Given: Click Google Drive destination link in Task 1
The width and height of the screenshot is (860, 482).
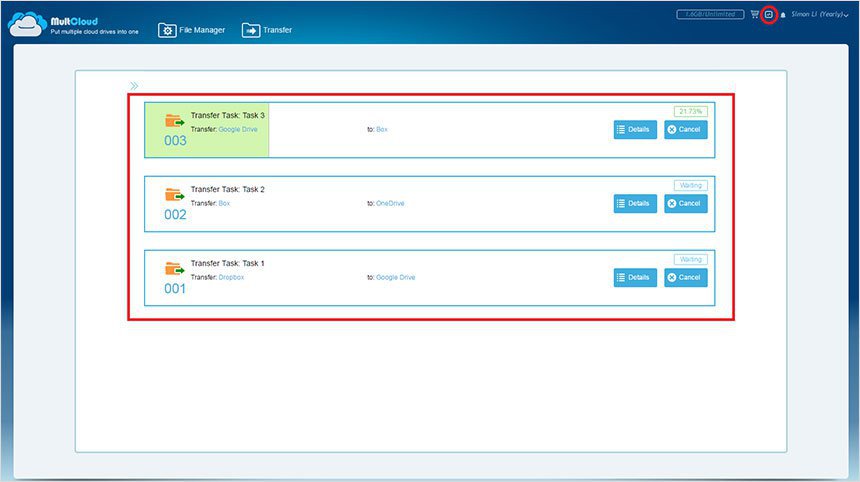Looking at the screenshot, I should coord(395,277).
